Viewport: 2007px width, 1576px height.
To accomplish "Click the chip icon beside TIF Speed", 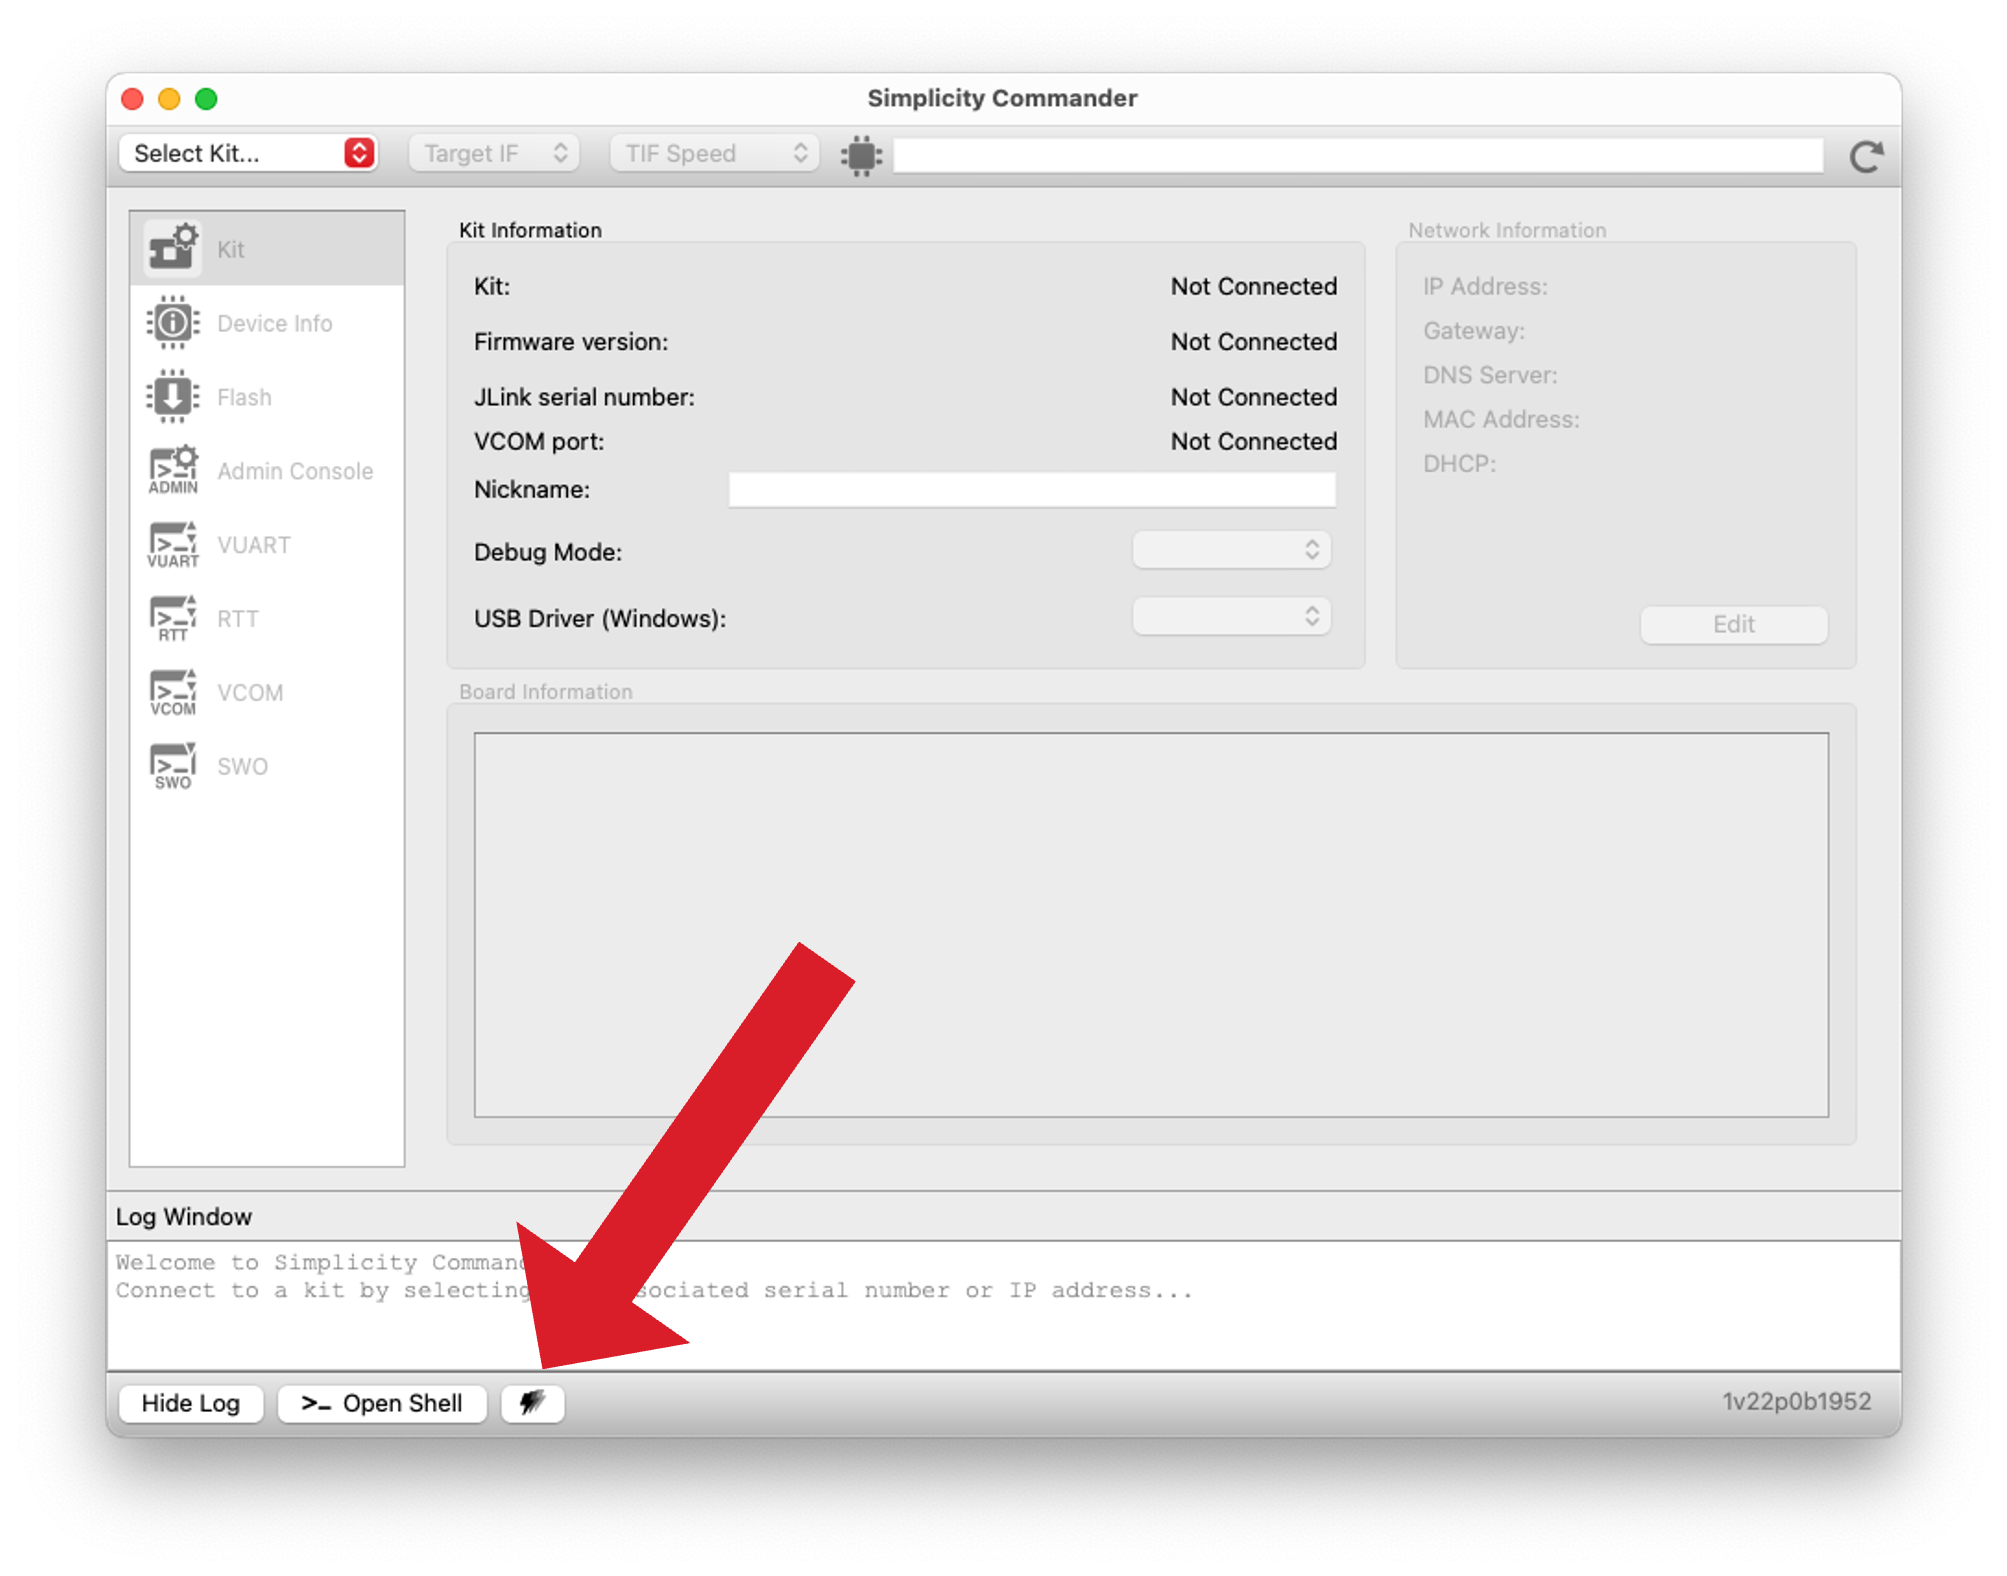I will (861, 155).
